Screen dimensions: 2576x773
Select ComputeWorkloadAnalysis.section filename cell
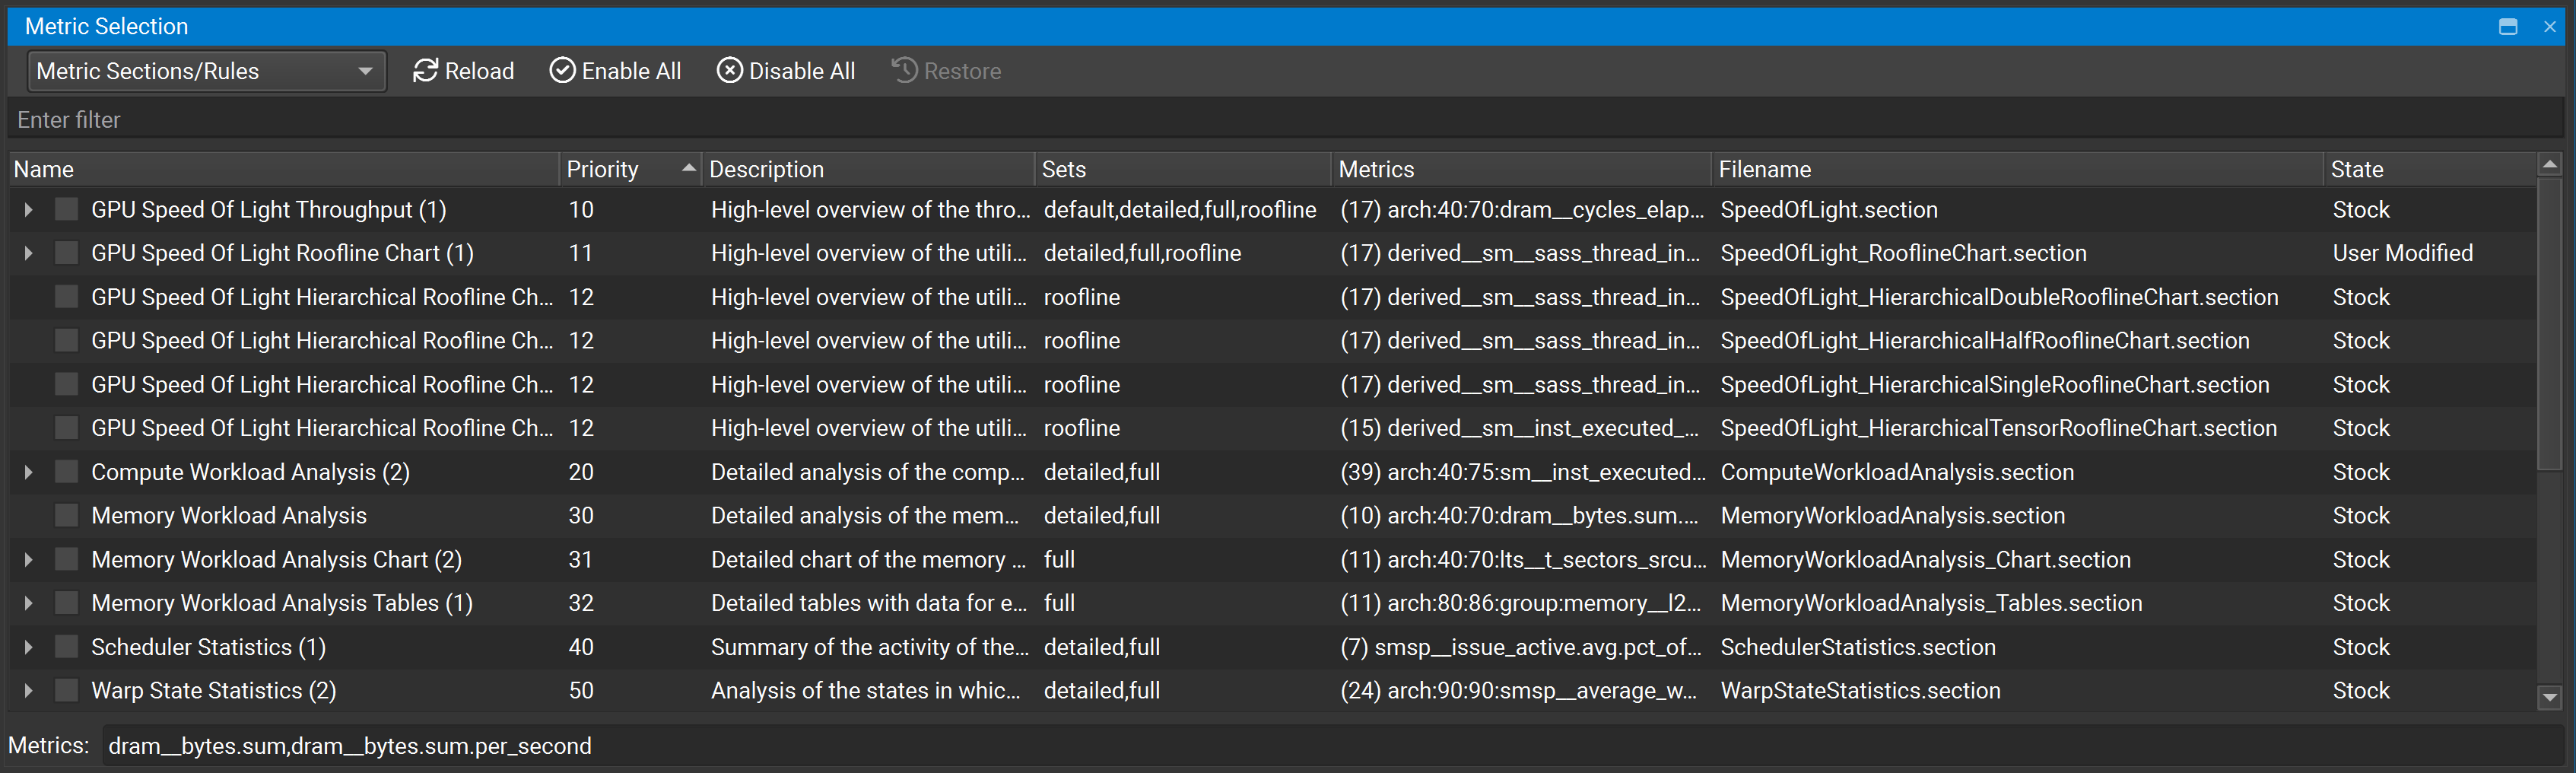(x=1897, y=472)
